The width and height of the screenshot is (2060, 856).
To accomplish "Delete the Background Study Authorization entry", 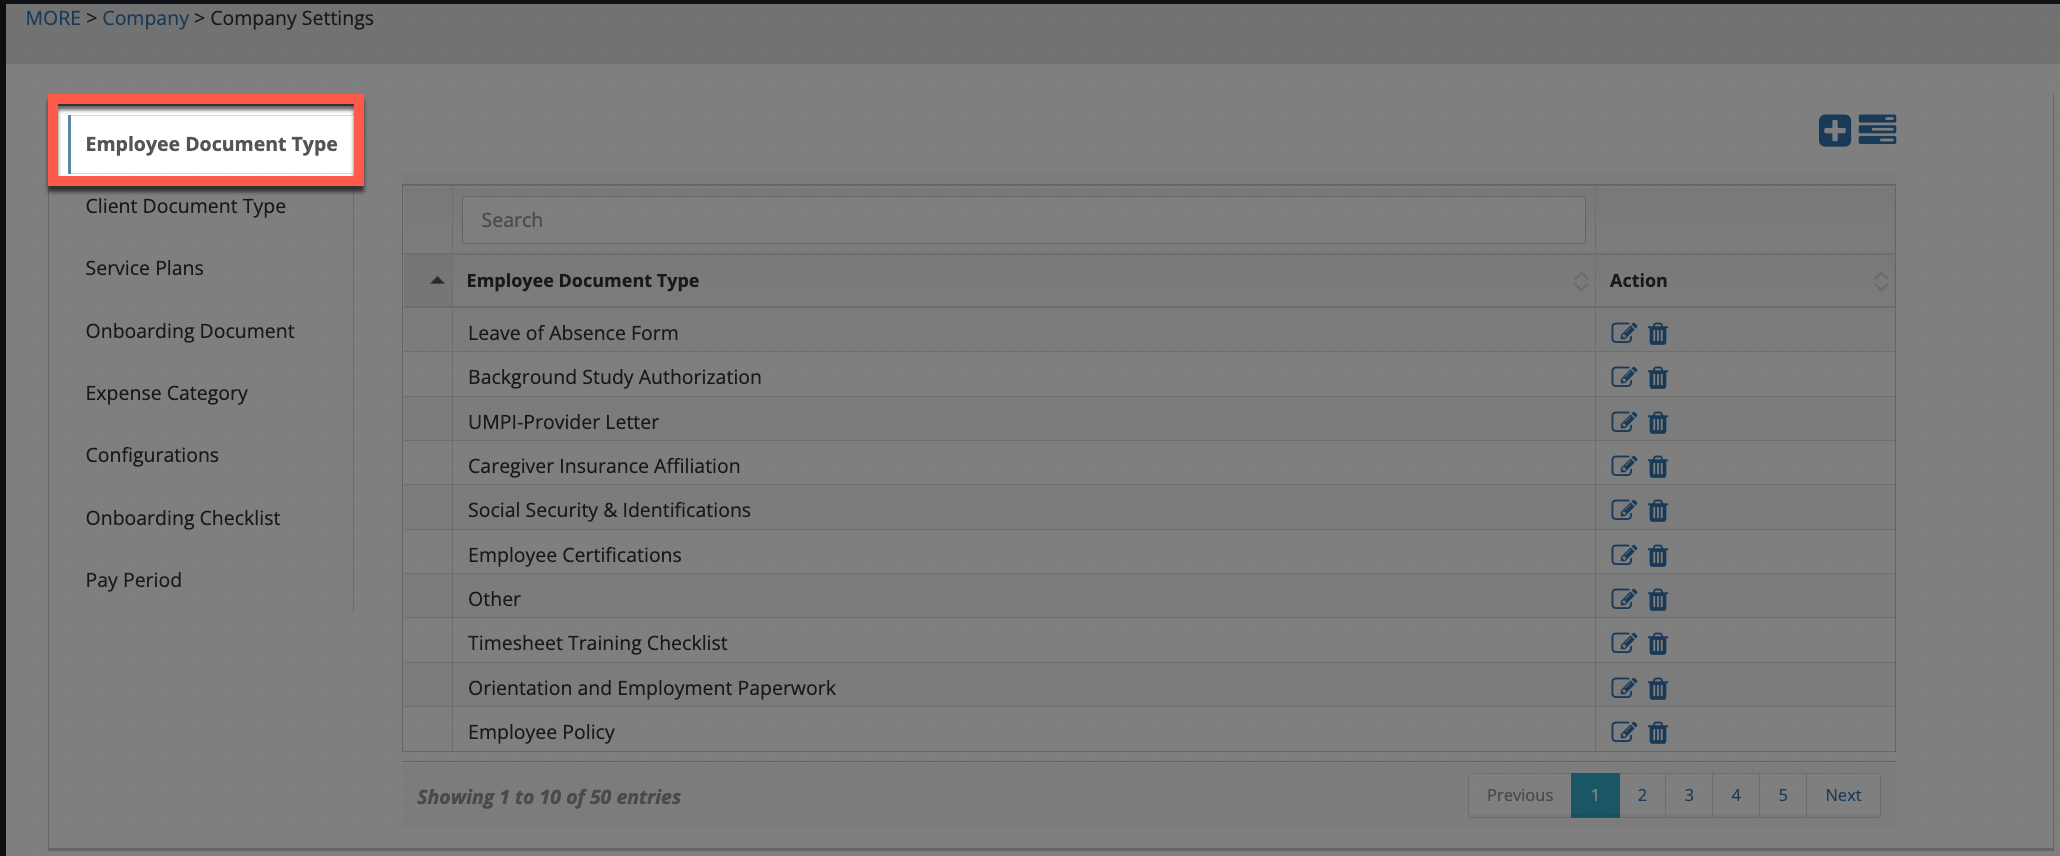I will (1658, 378).
